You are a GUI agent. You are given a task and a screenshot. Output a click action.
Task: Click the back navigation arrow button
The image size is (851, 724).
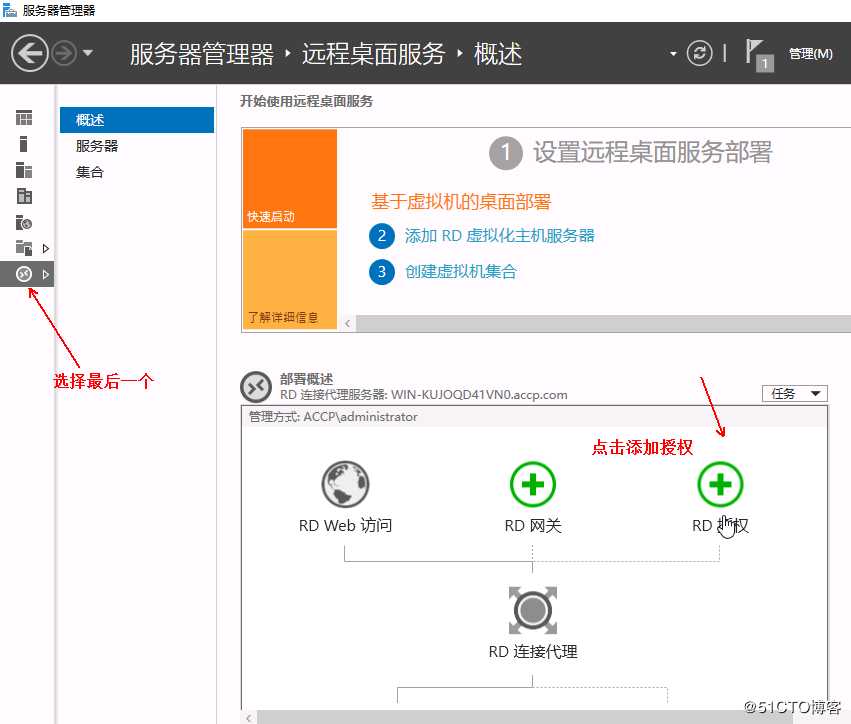click(x=30, y=53)
